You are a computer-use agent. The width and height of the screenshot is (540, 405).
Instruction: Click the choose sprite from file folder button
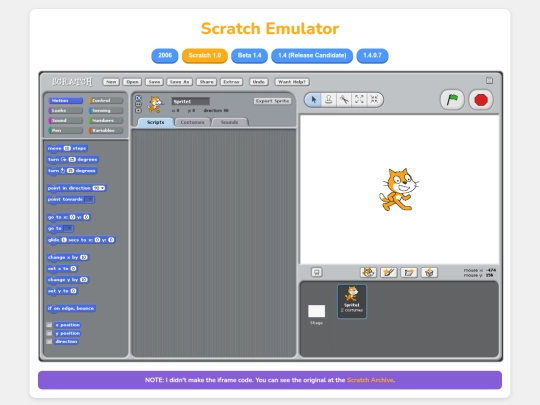pyautogui.click(x=409, y=272)
